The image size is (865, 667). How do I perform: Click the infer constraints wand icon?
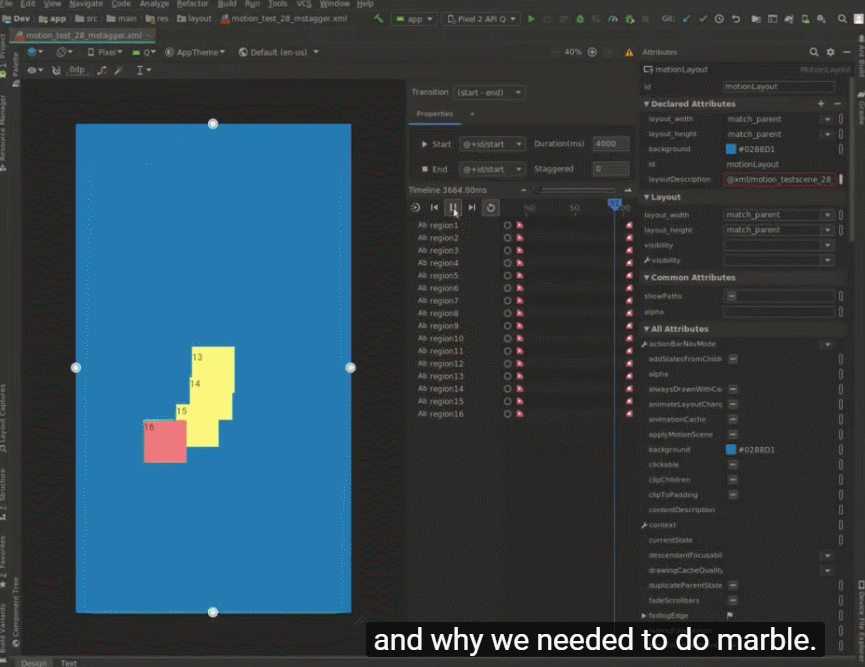[x=119, y=70]
